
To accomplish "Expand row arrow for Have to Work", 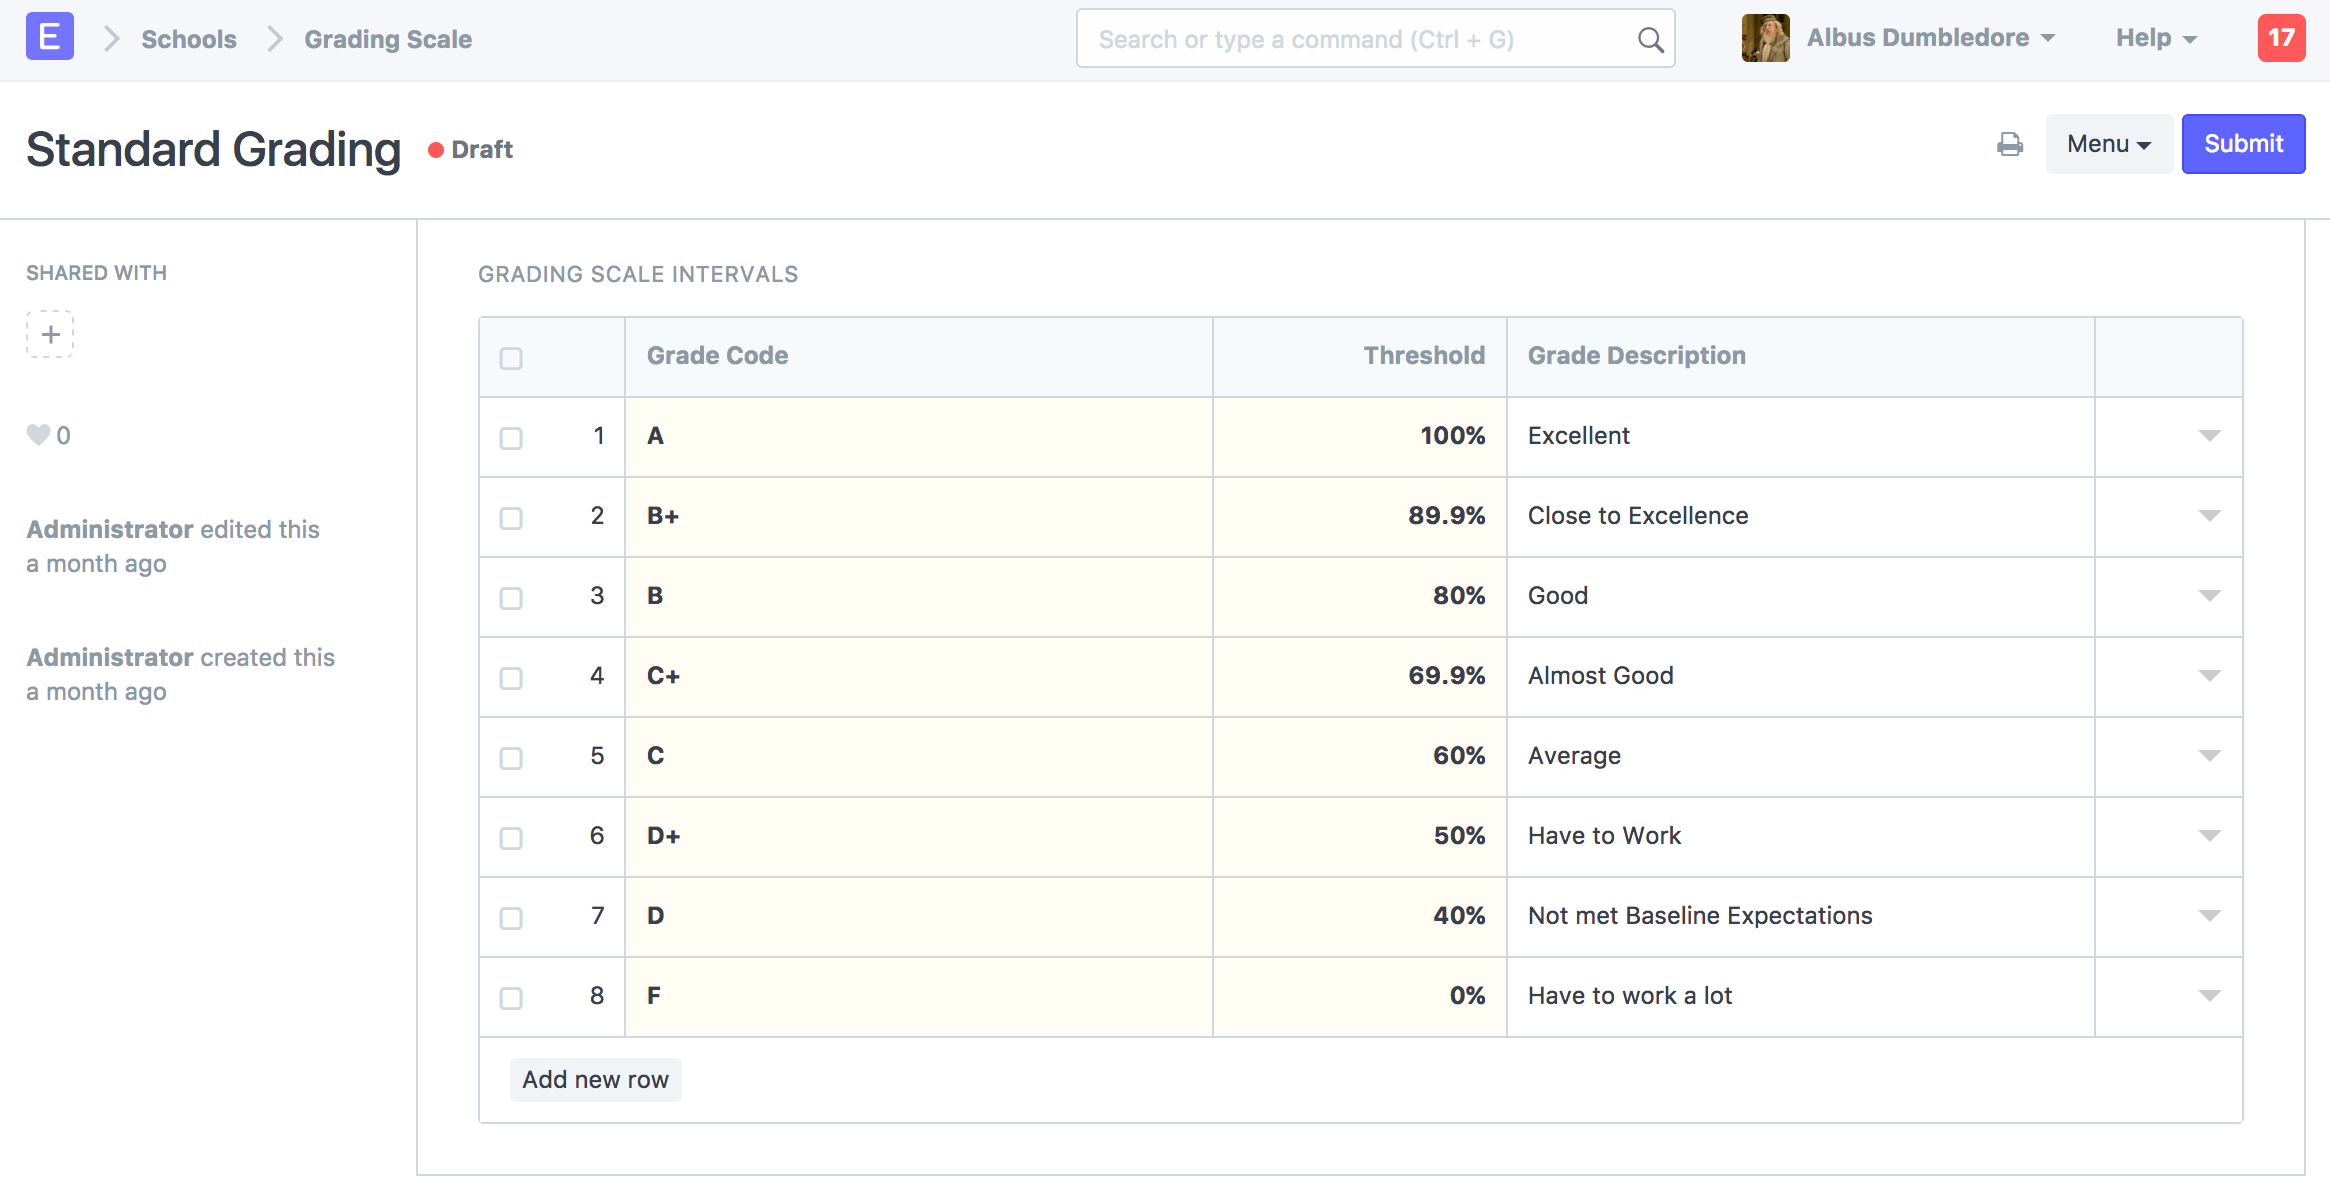I will tap(2210, 836).
